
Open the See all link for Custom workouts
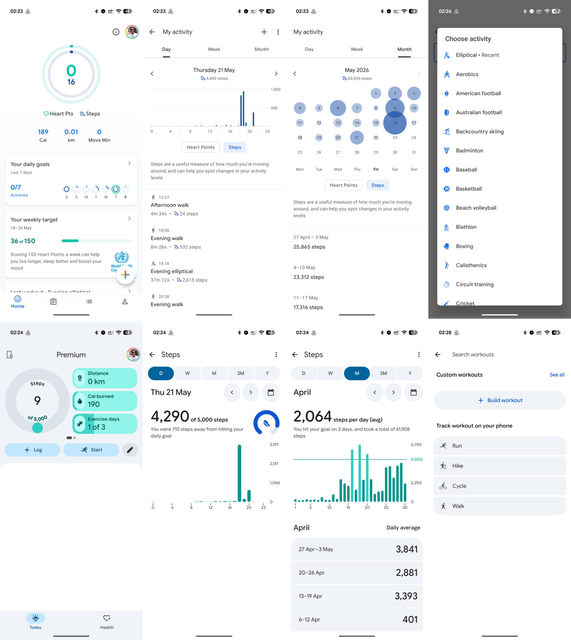click(x=557, y=375)
